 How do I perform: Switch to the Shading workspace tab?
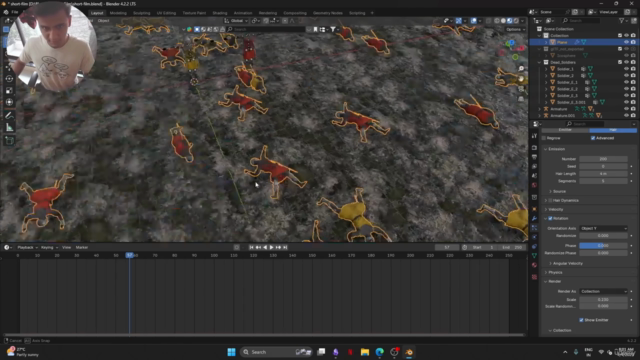220,13
